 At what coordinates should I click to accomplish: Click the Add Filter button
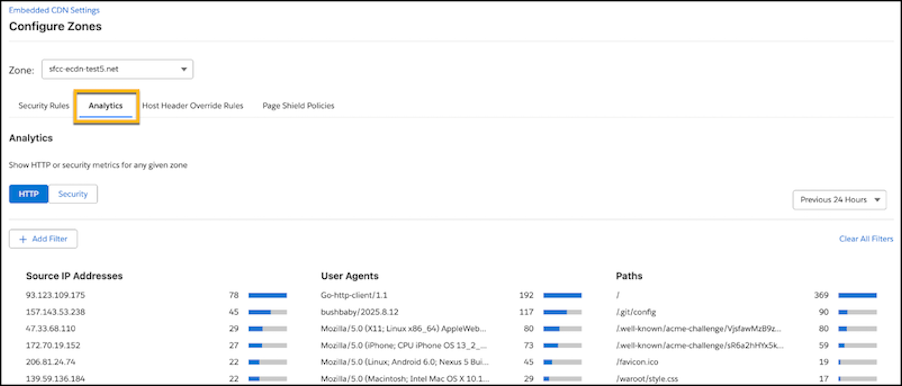[43, 239]
